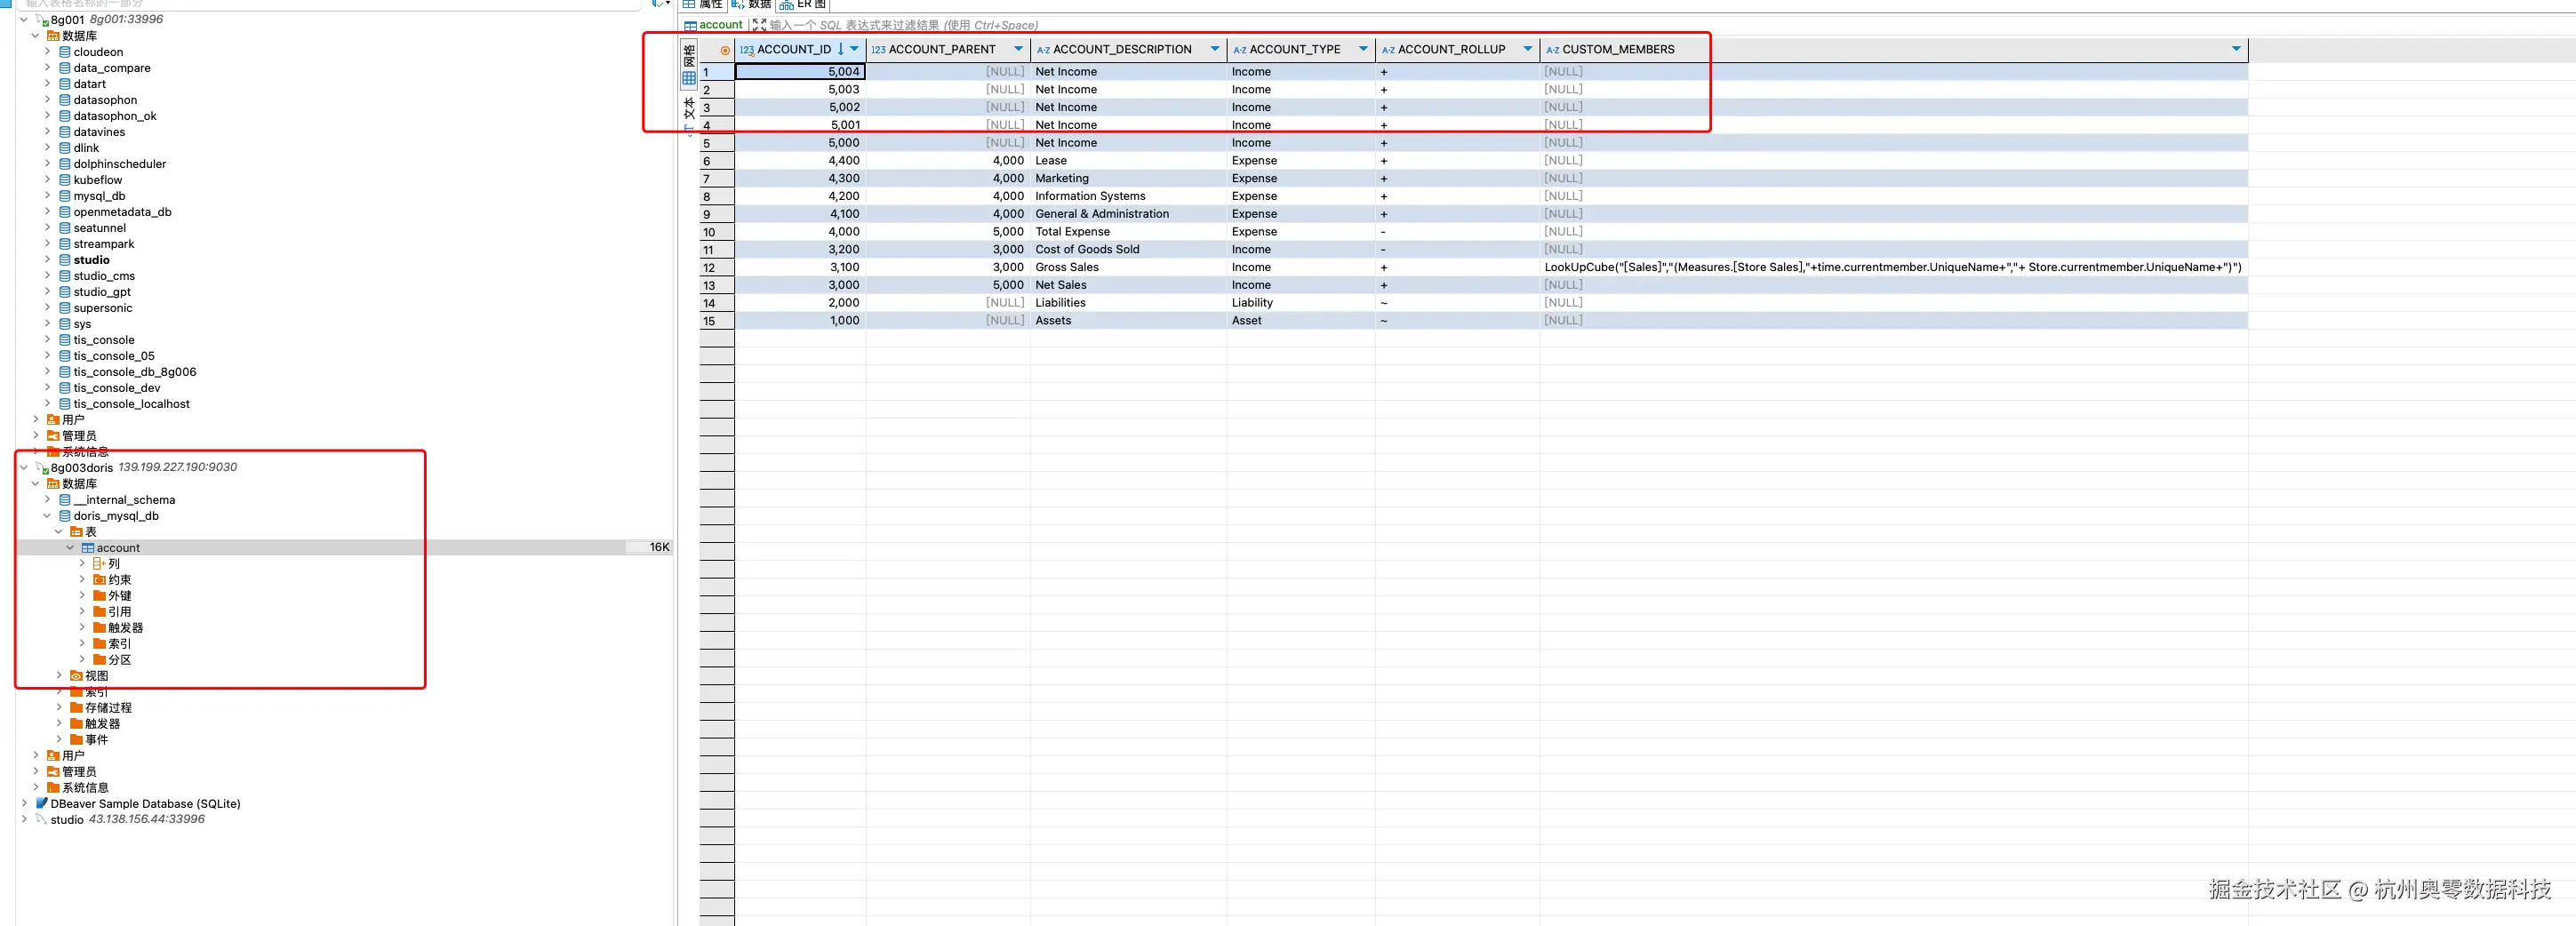The height and width of the screenshot is (926, 2576).
Task: Expand the DBeaver Sample Database node
Action: tap(24, 803)
